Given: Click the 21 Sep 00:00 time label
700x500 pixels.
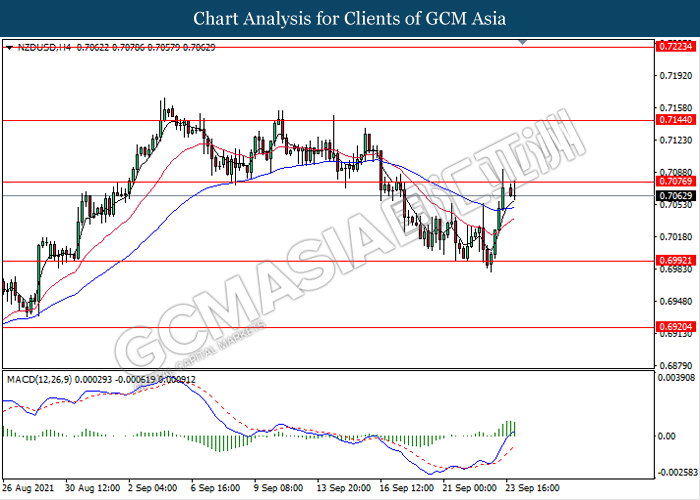Looking at the screenshot, I should tap(470, 488).
